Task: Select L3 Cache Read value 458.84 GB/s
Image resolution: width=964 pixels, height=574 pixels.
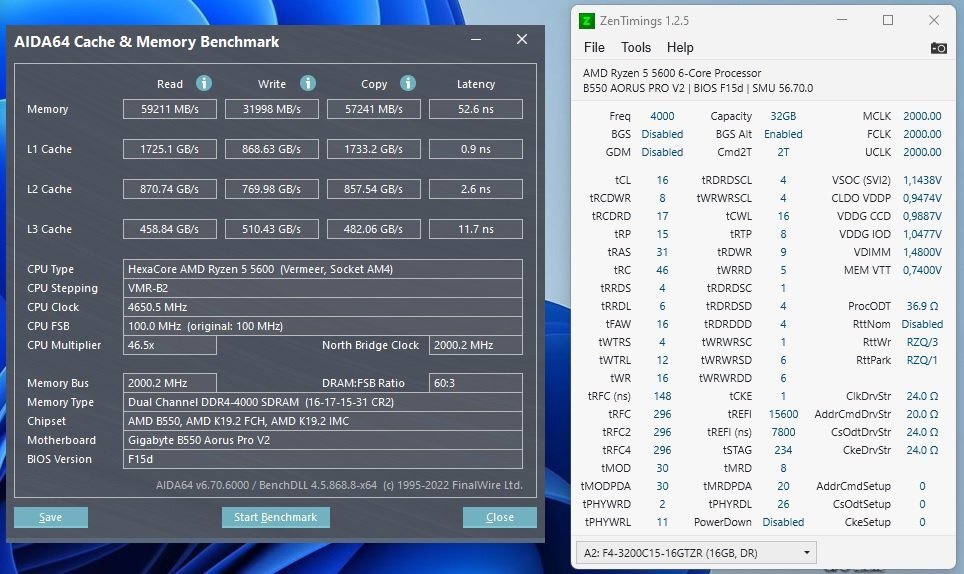Action: pos(170,229)
